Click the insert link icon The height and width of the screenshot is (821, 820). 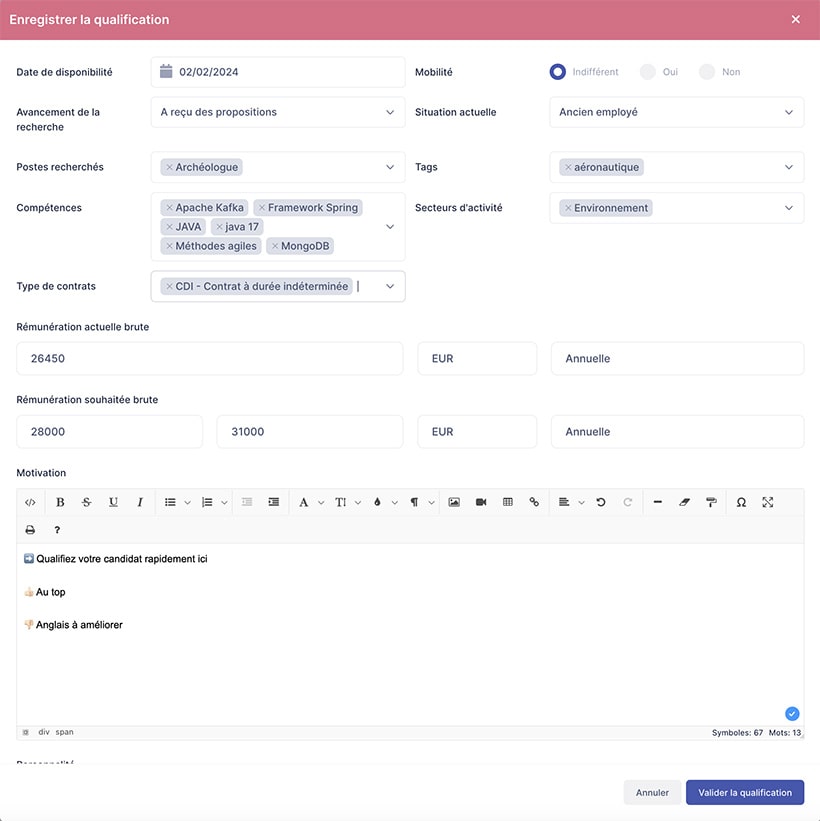pyautogui.click(x=534, y=502)
